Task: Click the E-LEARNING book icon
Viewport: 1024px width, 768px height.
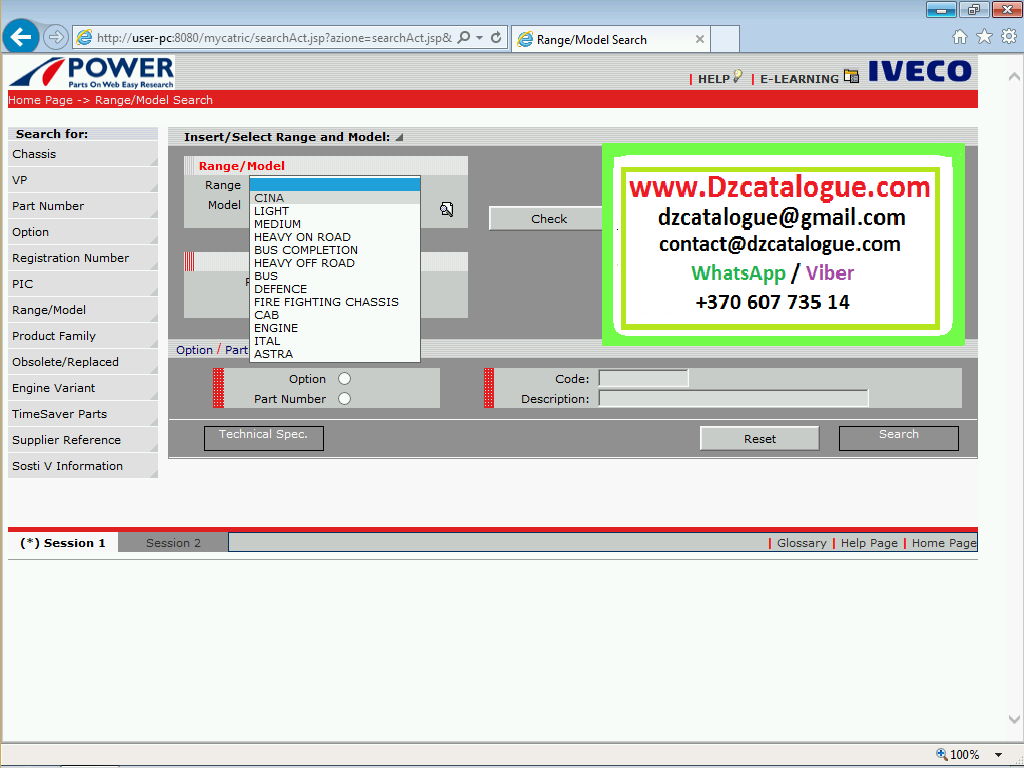Action: pyautogui.click(x=851, y=76)
